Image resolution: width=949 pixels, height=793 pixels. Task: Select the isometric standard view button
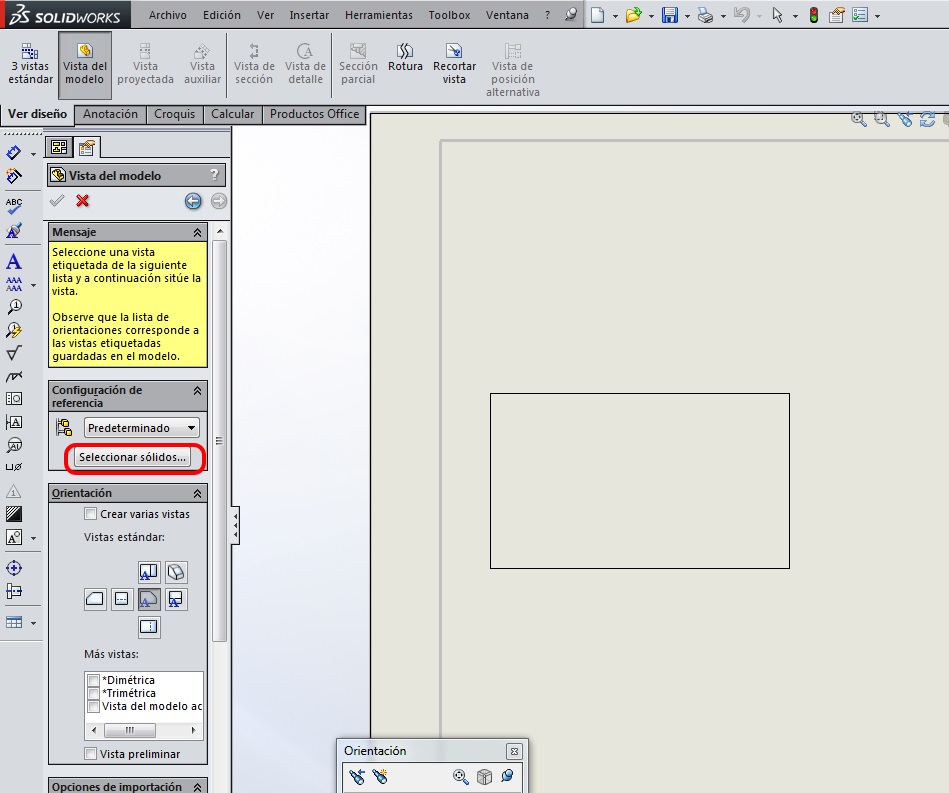176,572
